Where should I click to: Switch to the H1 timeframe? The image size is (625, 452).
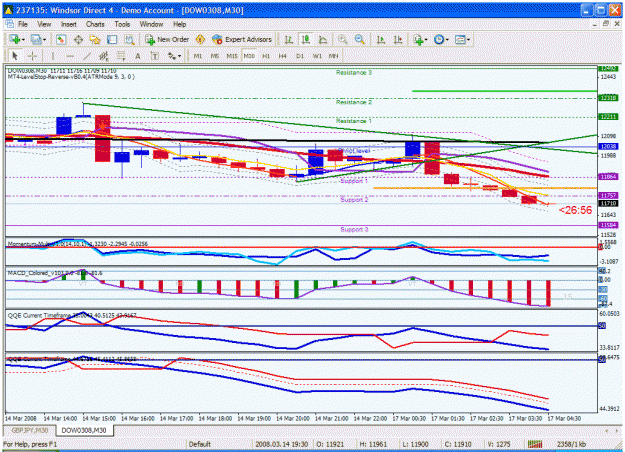[x=266, y=56]
